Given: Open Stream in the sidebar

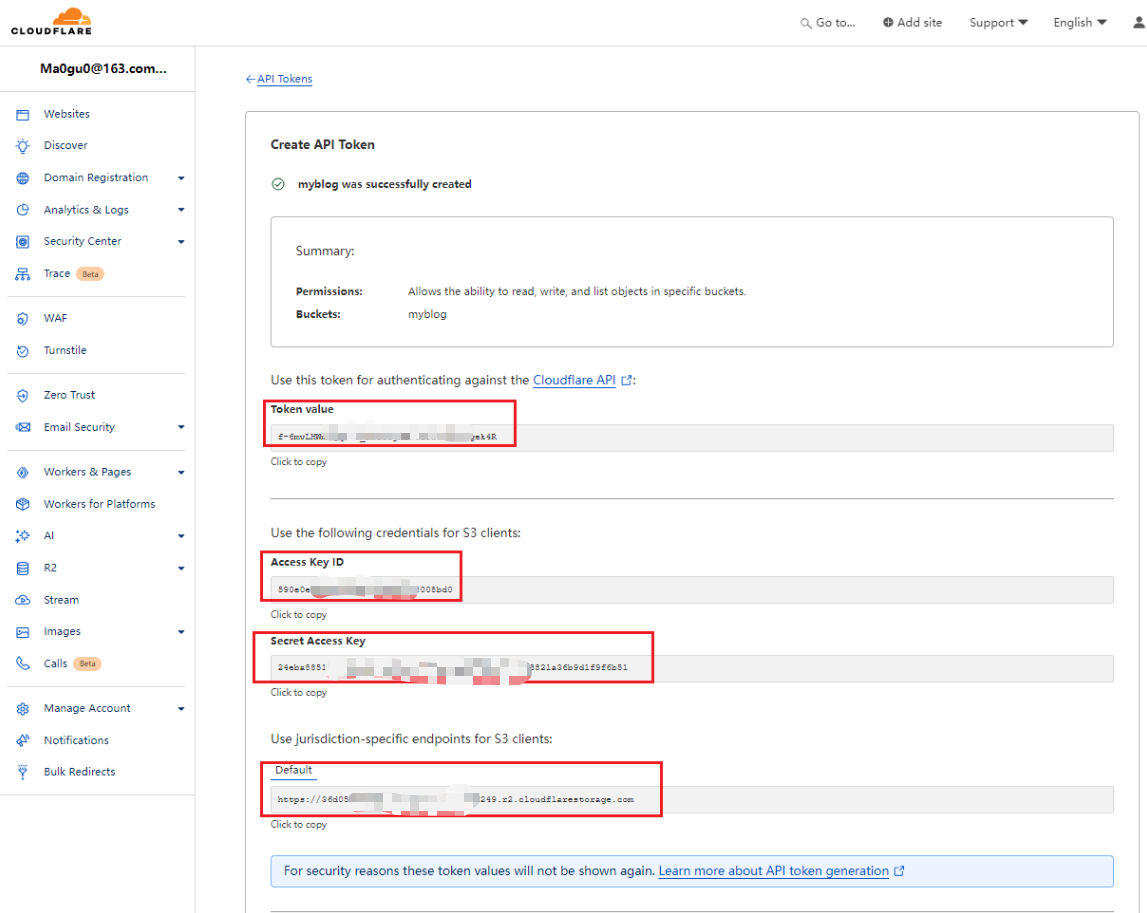Looking at the screenshot, I should click(61, 600).
